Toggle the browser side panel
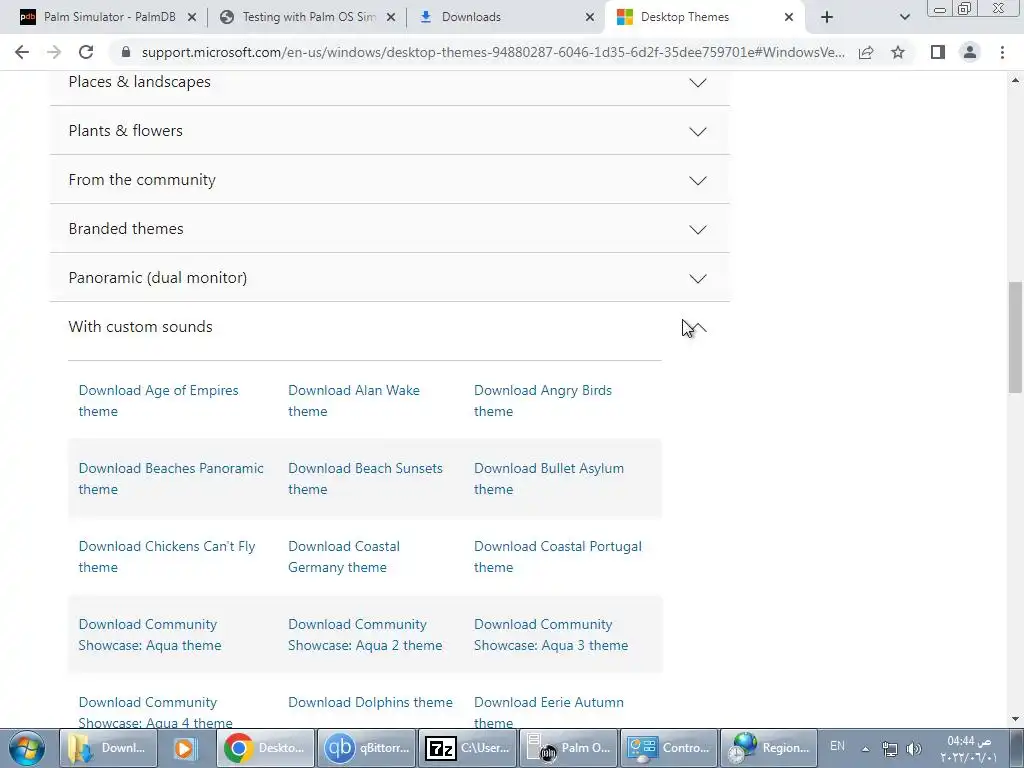Image resolution: width=1024 pixels, height=768 pixels. pyautogui.click(x=938, y=52)
